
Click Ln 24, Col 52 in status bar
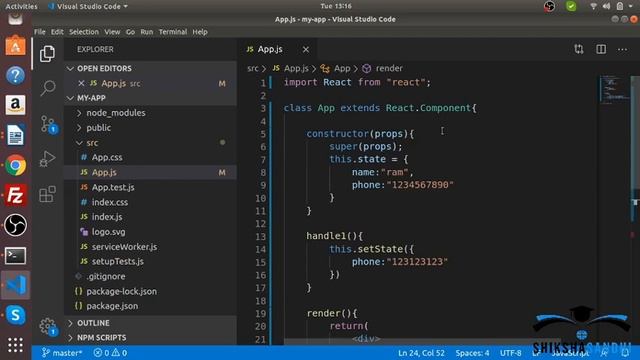[x=421, y=353]
